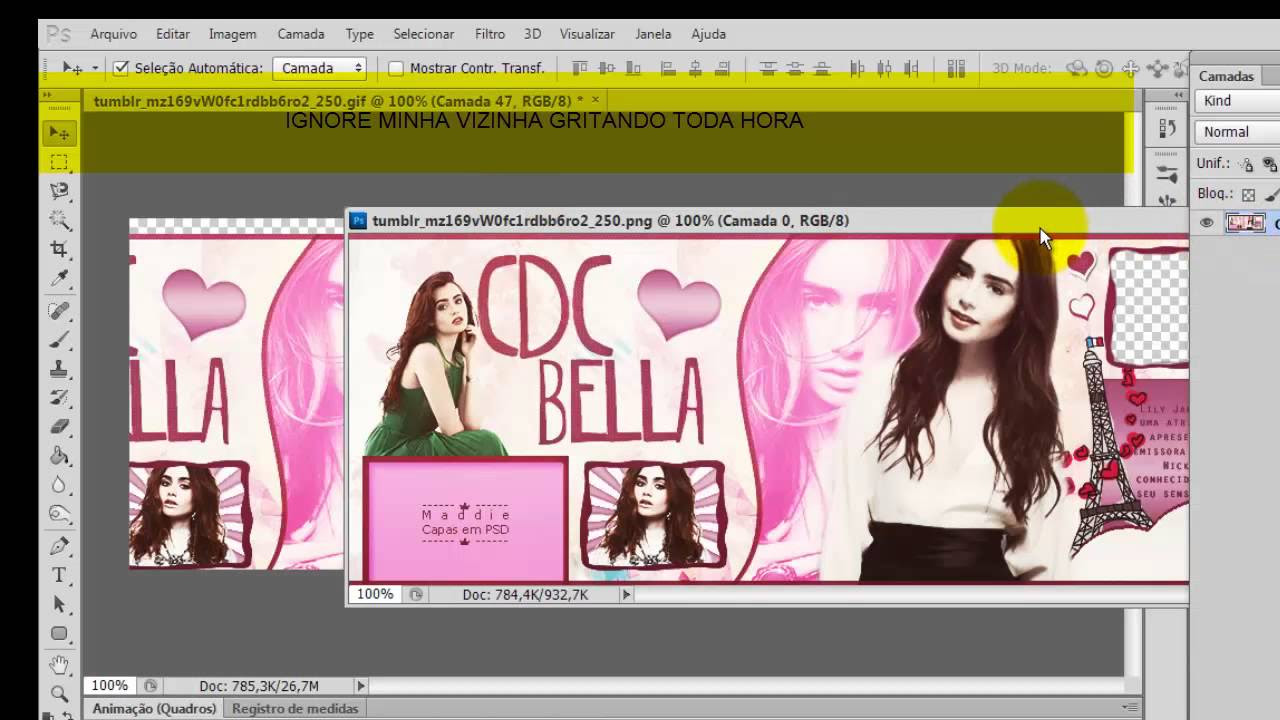The width and height of the screenshot is (1280, 720).
Task: Click the 3D orbit mode icon
Action: click(x=1077, y=68)
